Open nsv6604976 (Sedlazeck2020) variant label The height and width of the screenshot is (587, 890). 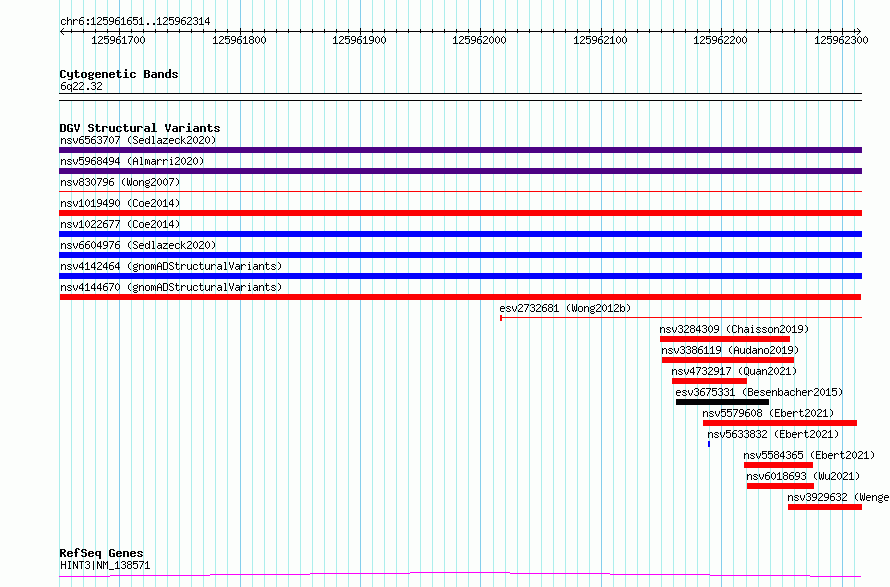(138, 245)
